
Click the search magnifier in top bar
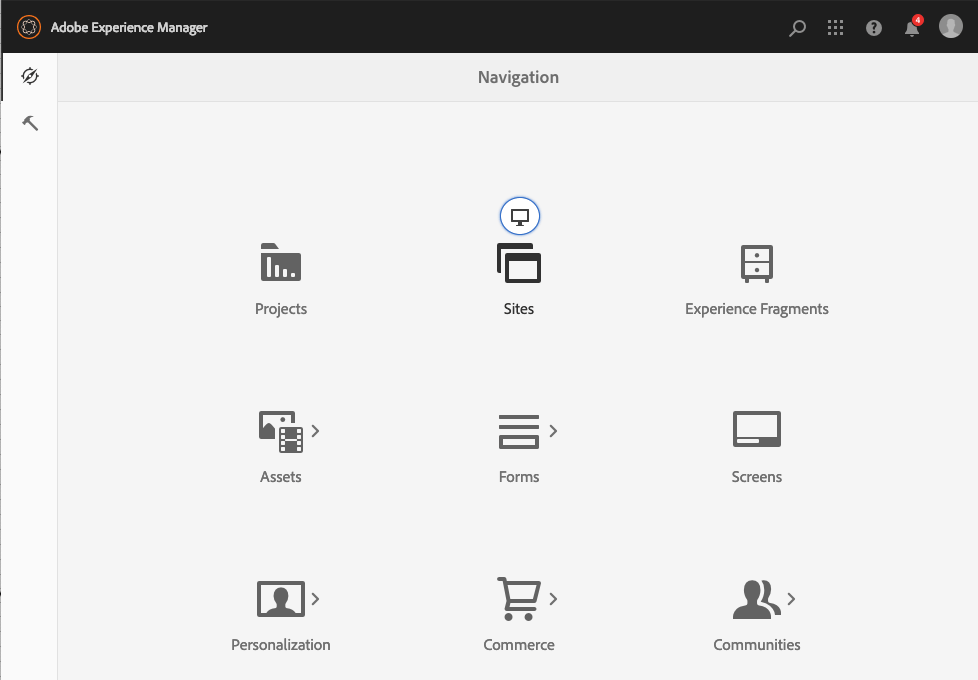point(797,27)
